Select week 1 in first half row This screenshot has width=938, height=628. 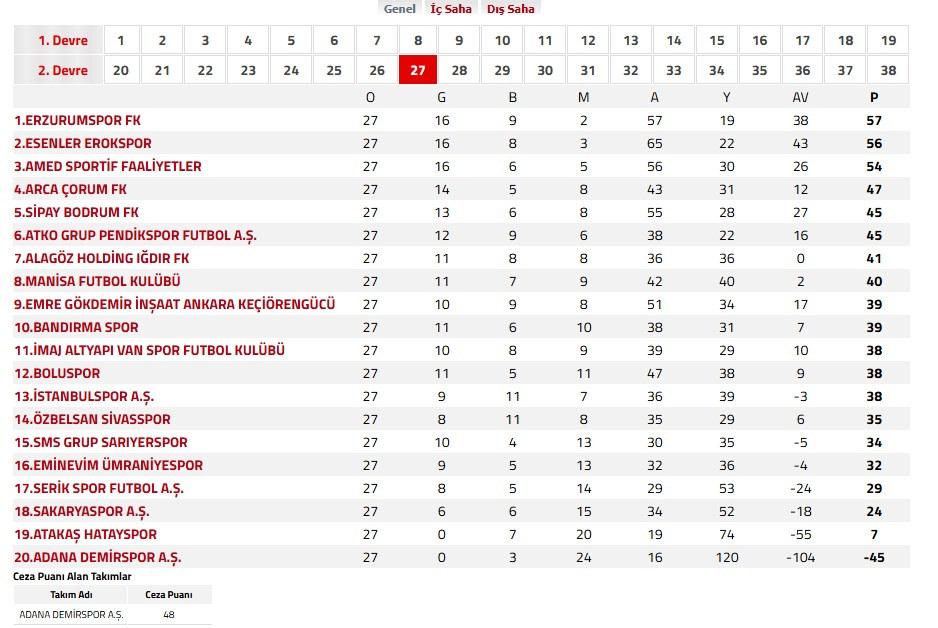pos(121,41)
